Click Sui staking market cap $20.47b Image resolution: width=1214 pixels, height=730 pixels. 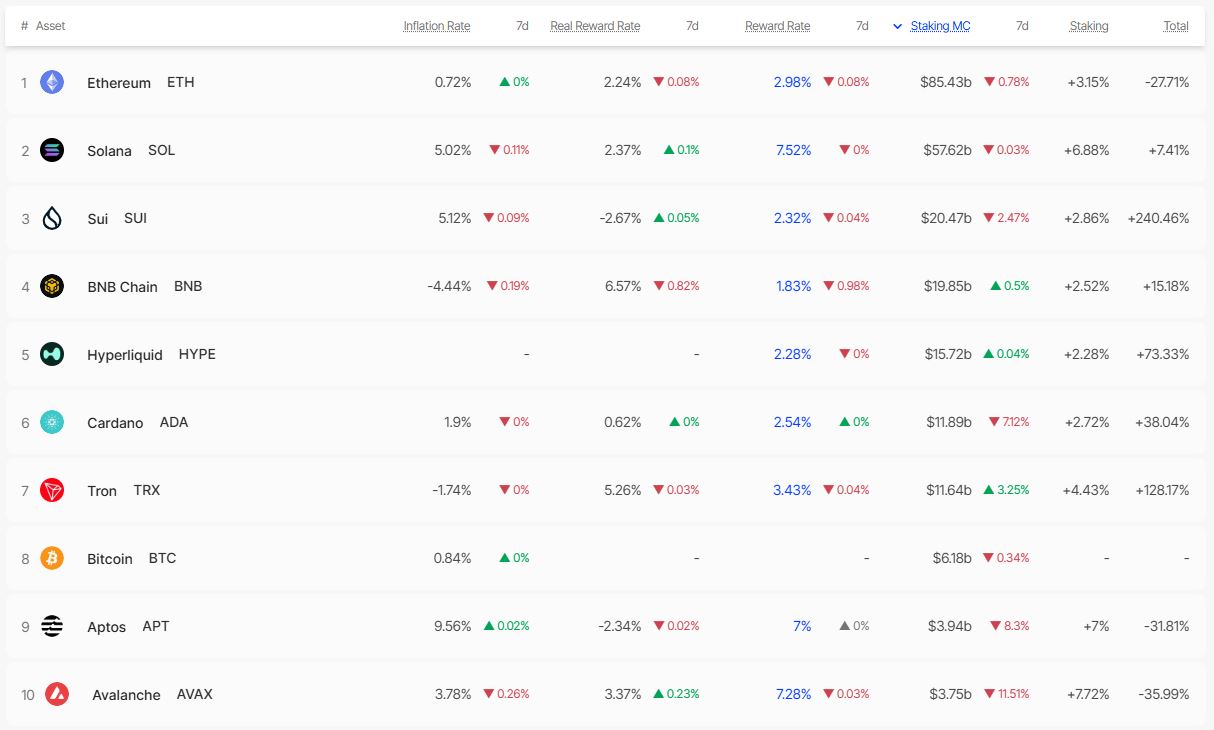coord(947,218)
